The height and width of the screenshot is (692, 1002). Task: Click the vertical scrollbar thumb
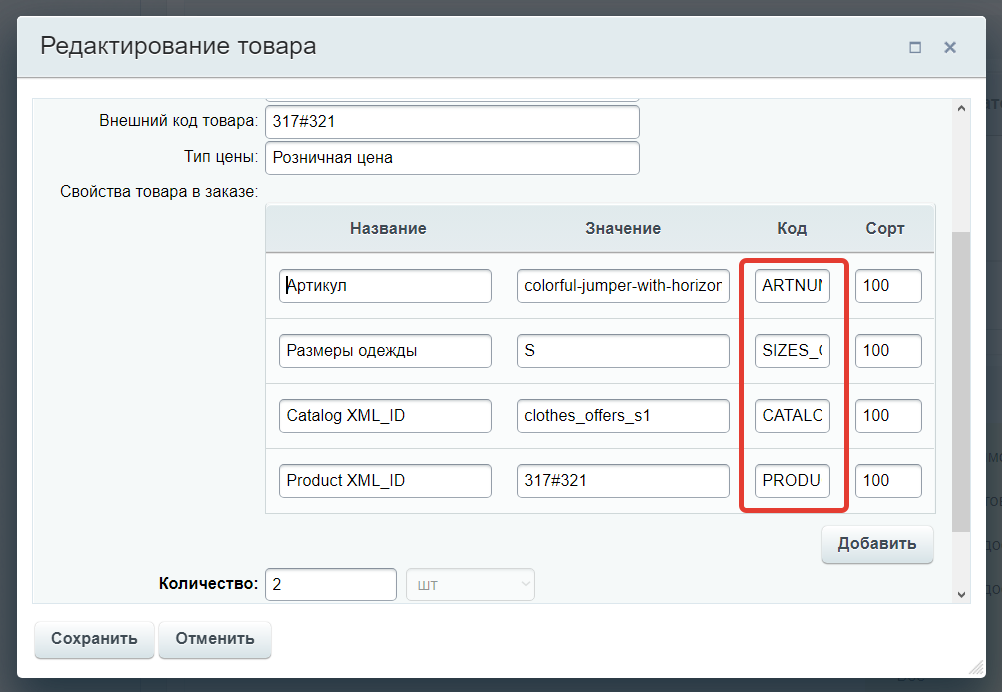(x=961, y=381)
